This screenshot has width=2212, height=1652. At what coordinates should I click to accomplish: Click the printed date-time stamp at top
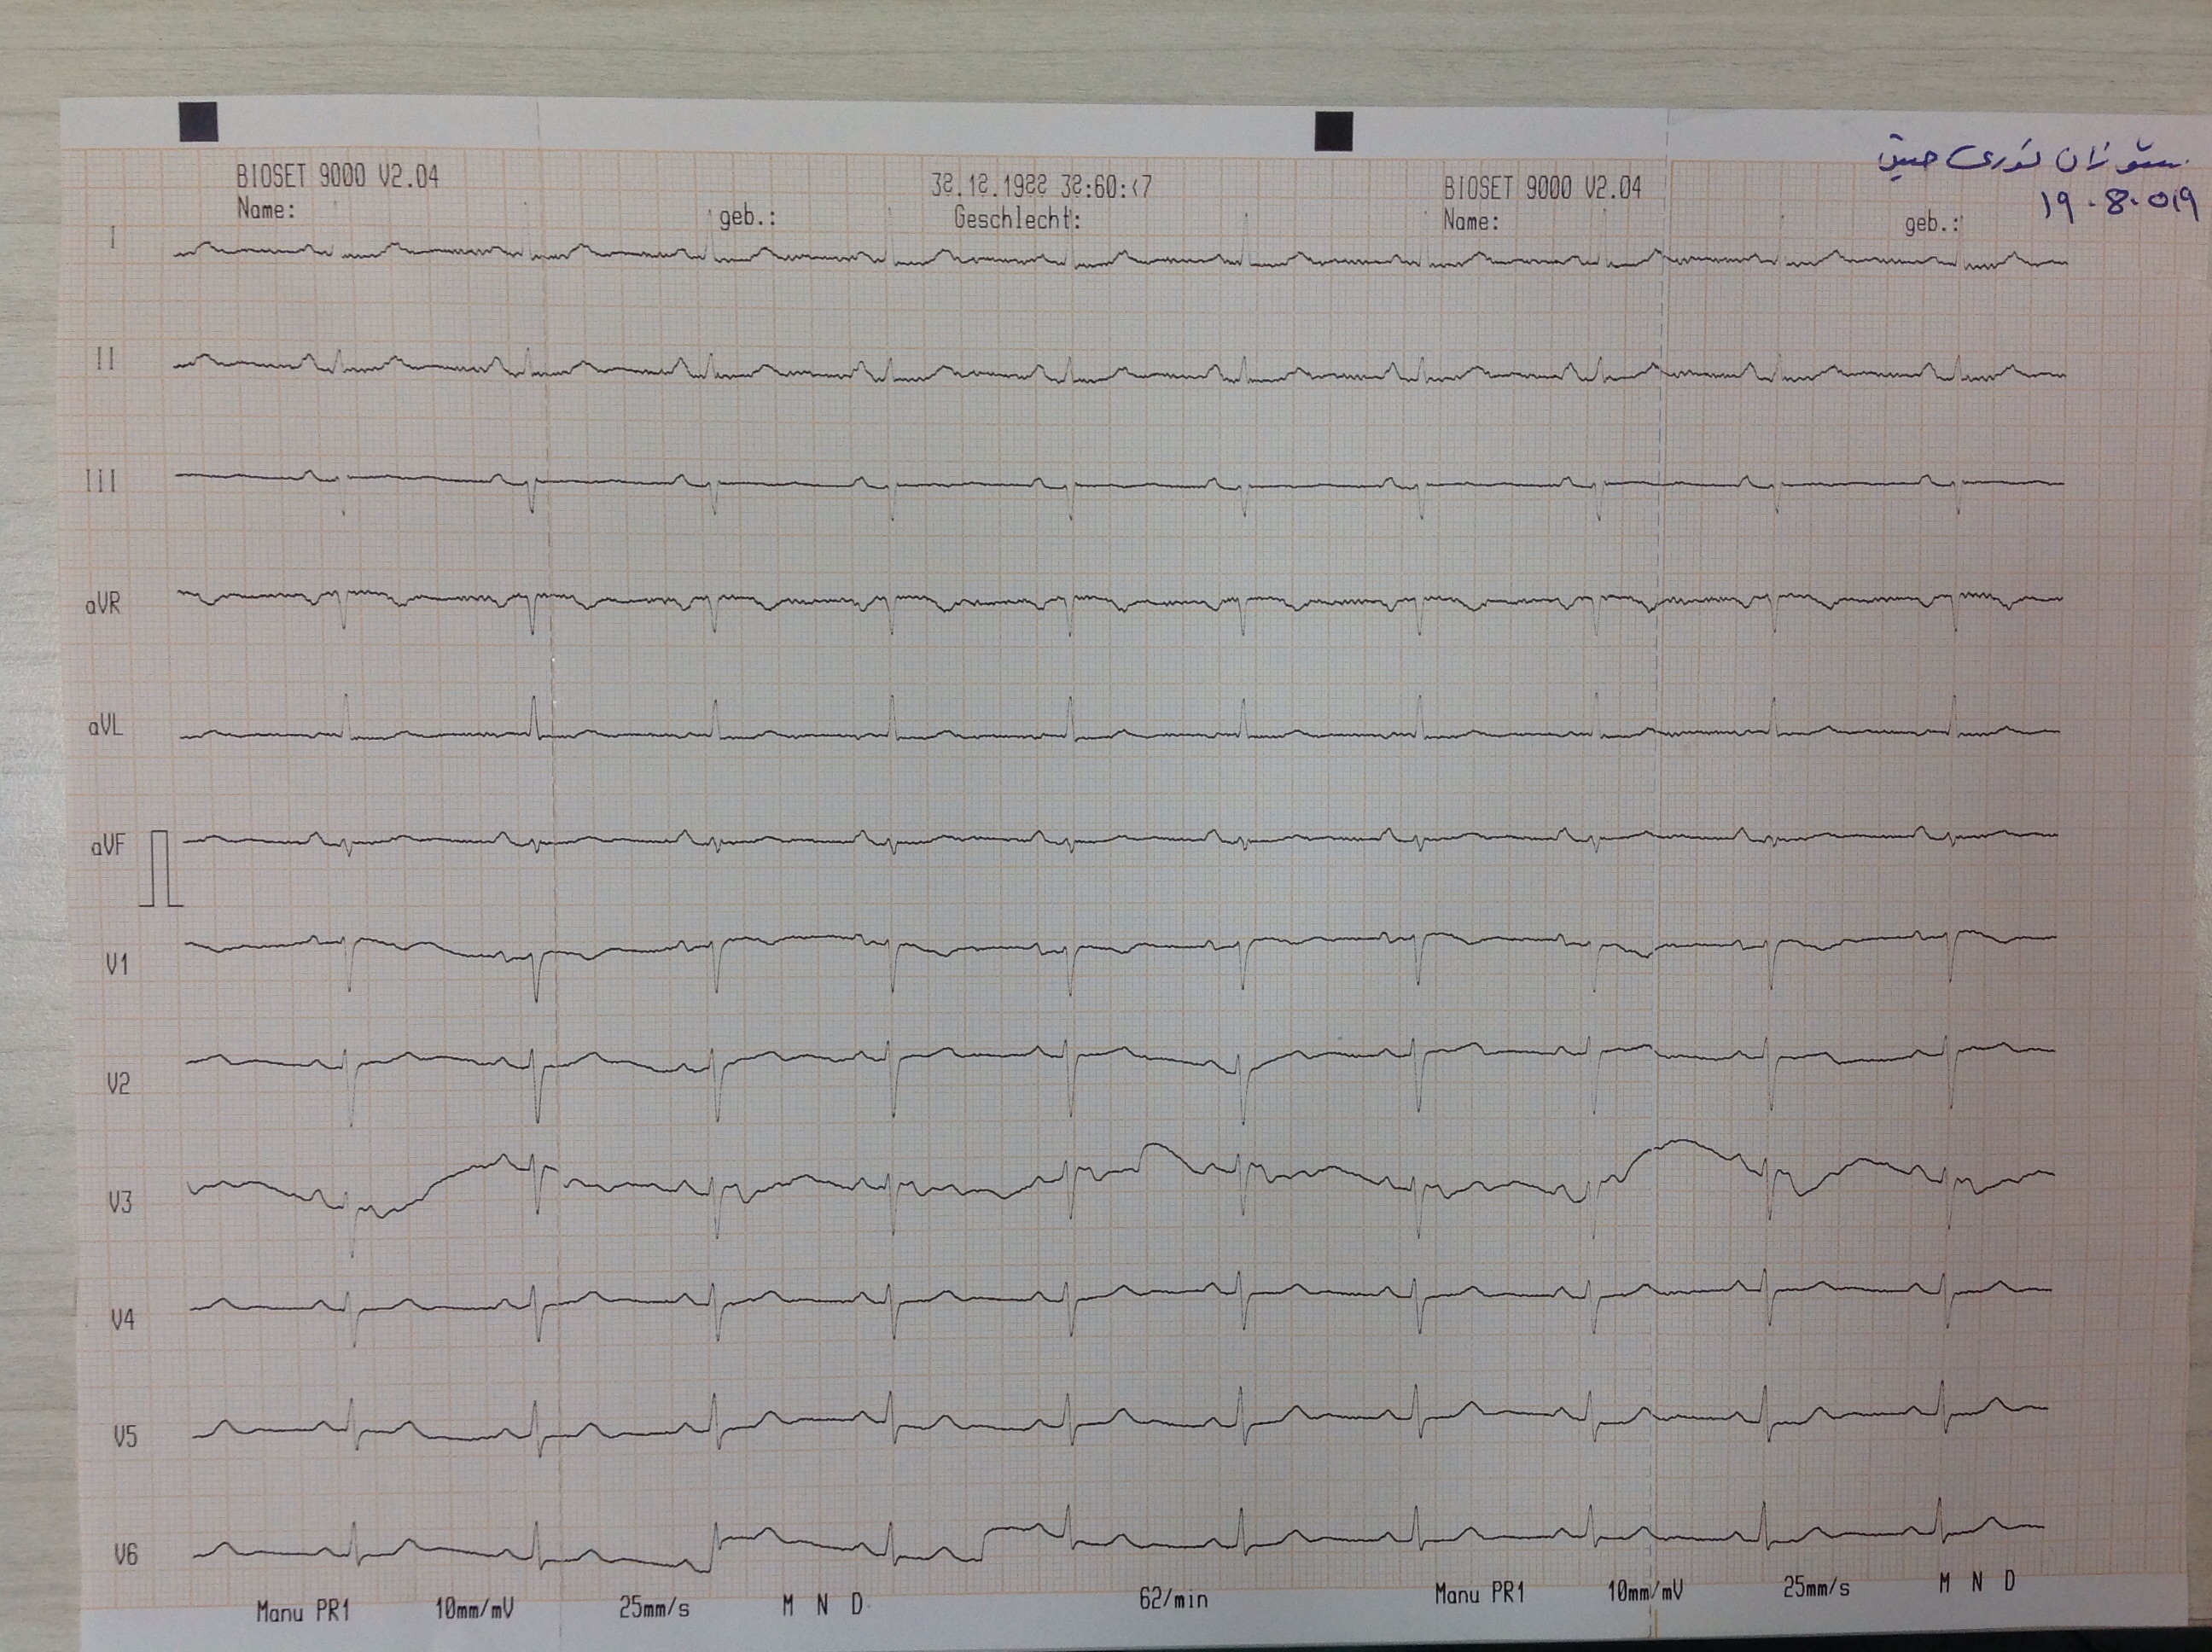pyautogui.click(x=1041, y=187)
